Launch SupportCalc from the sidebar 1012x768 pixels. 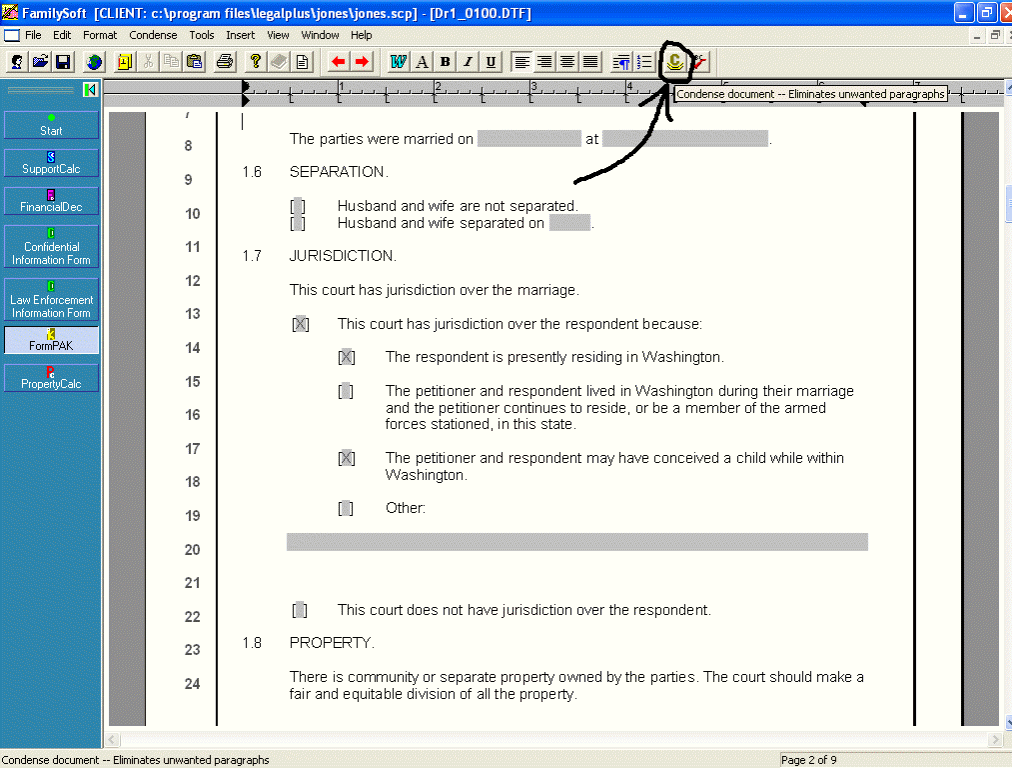click(x=50, y=162)
